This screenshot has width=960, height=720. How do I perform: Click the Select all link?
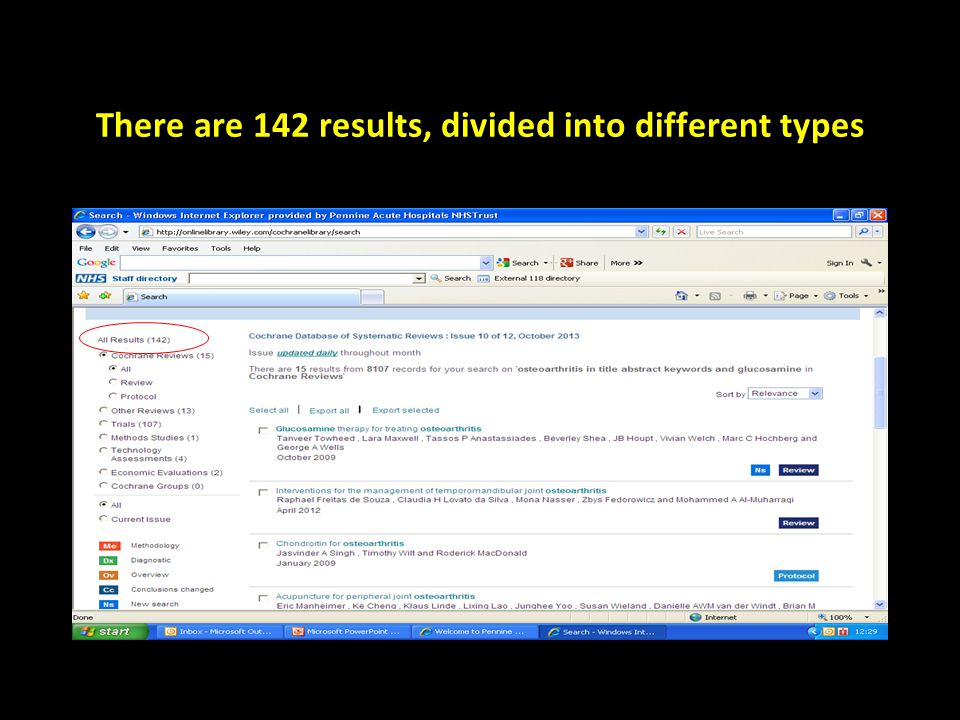pyautogui.click(x=268, y=410)
